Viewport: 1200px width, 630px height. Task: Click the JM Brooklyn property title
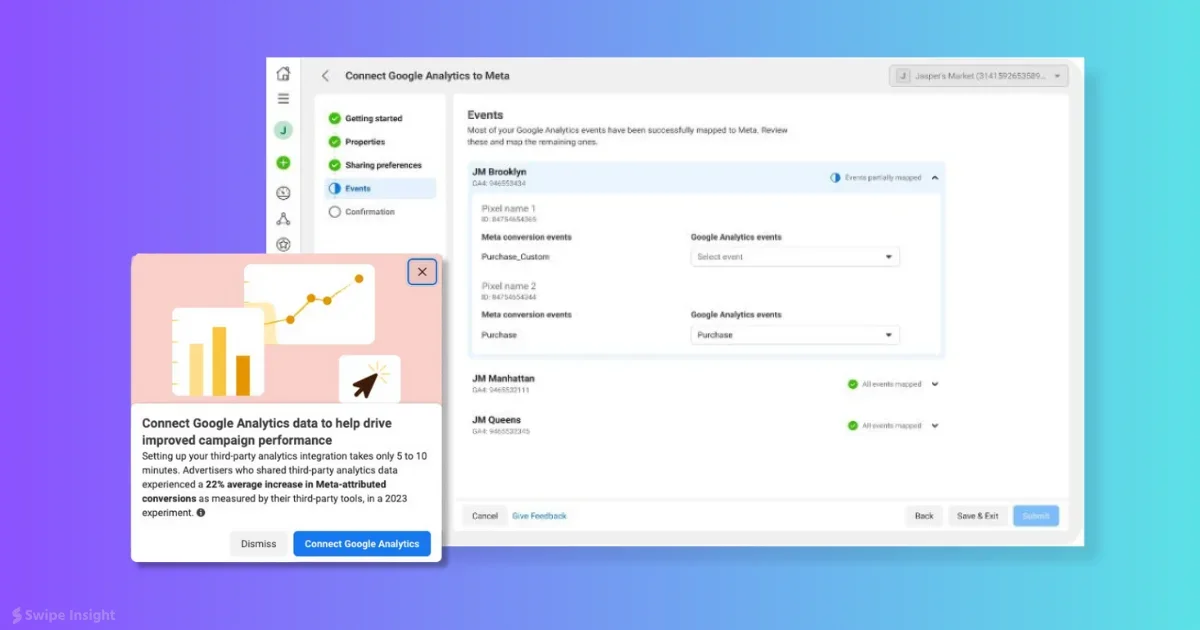(x=499, y=172)
